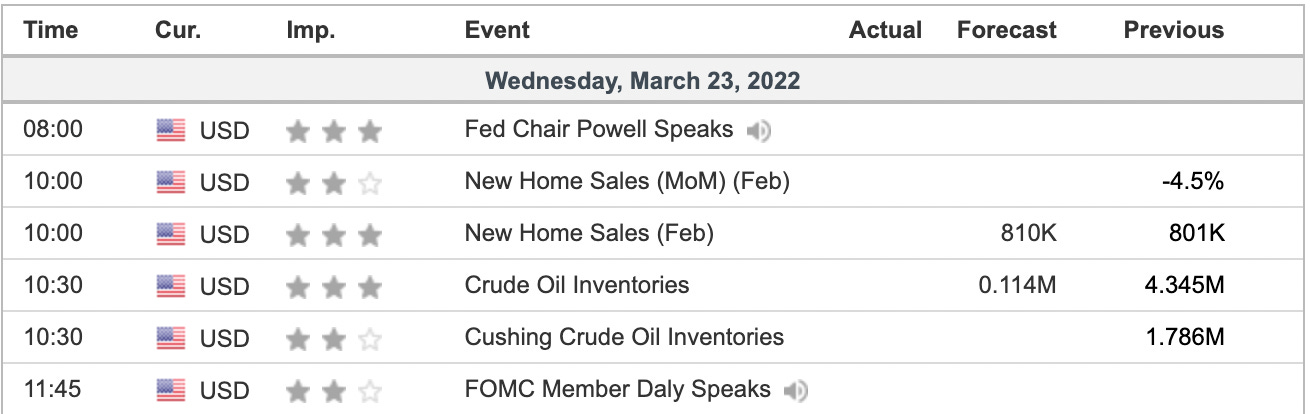The width and height of the screenshot is (1310, 414).
Task: Click the importance stars for Cushing Crude Oil Inventories
Action: (334, 339)
